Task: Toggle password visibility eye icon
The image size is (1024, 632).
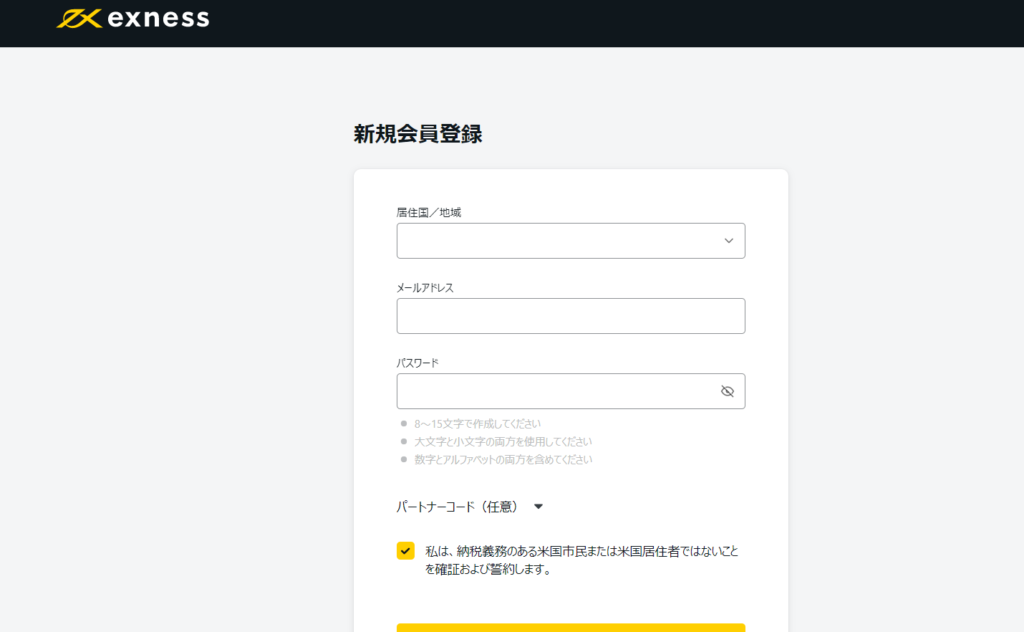Action: [727, 391]
